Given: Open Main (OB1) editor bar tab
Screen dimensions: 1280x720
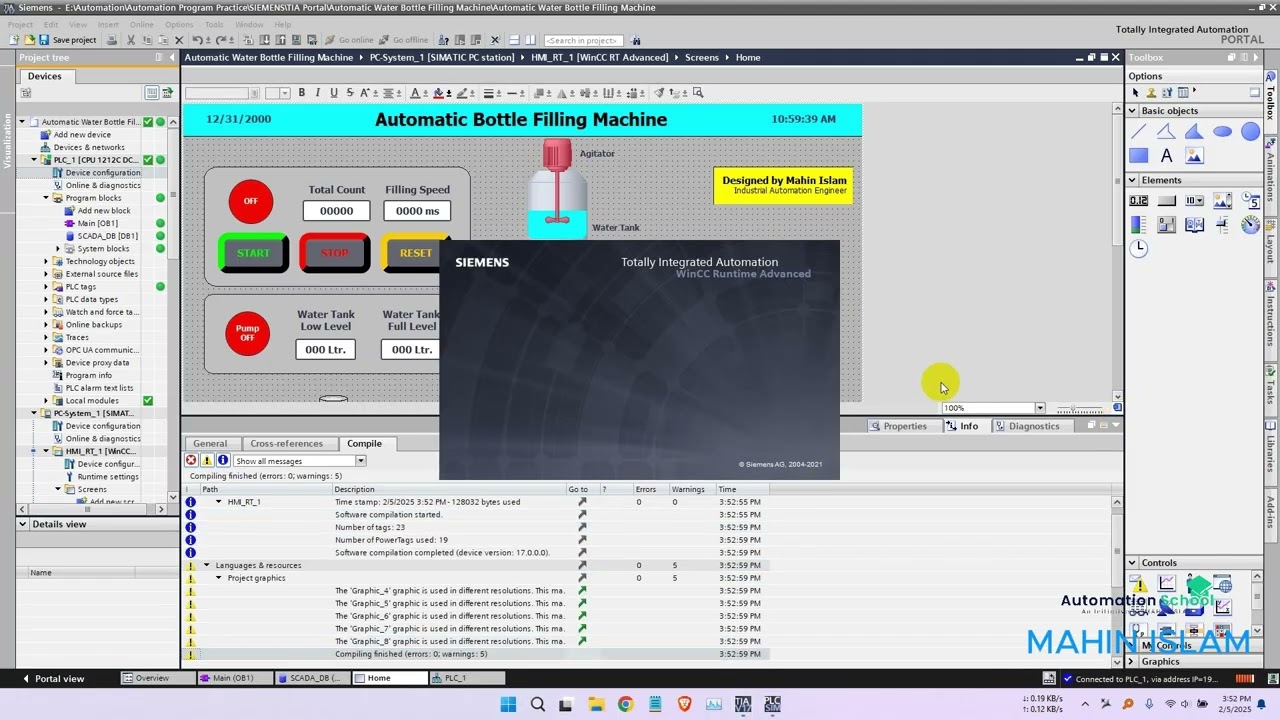Looking at the screenshot, I should tap(232, 678).
